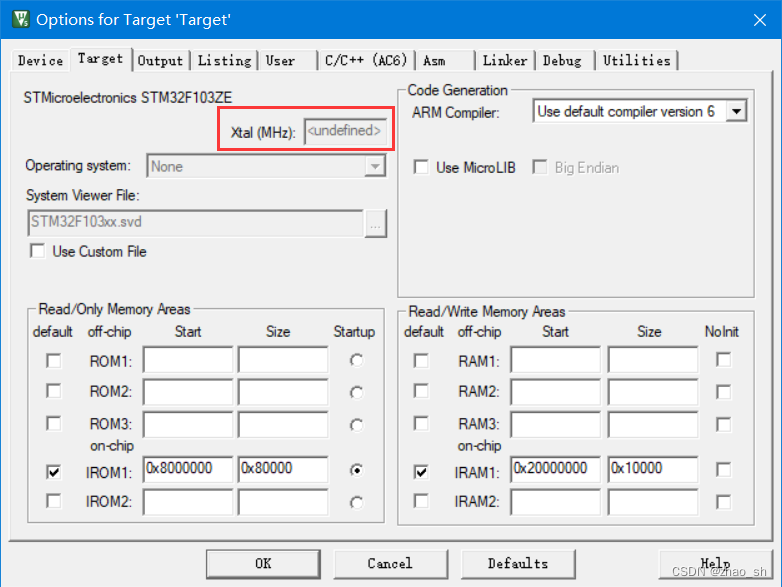Reset settings with Defaults button

[x=518, y=564]
